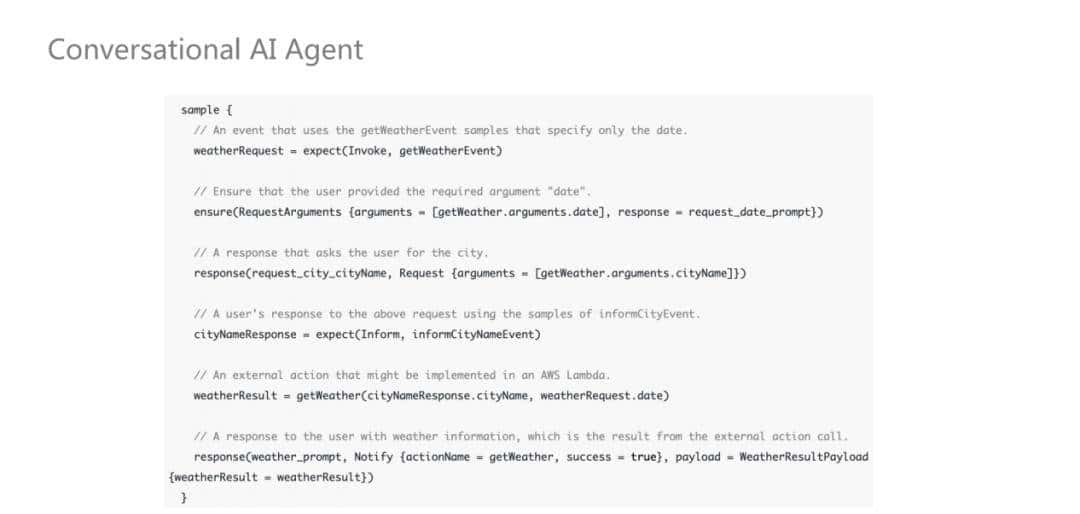Click the response(weather_prompt, Notify ...) line
This screenshot has height=514, width=1080.
530,457
